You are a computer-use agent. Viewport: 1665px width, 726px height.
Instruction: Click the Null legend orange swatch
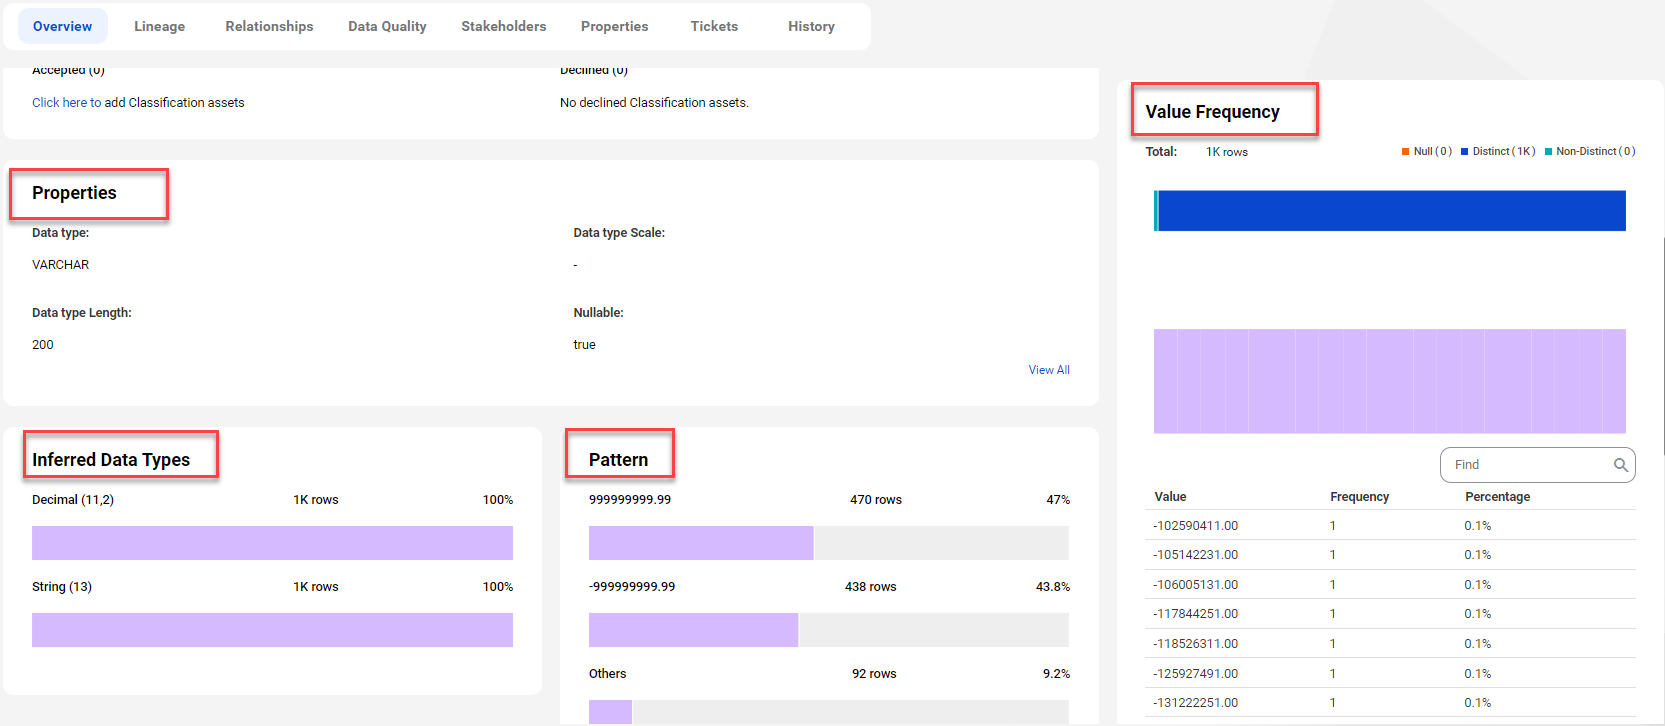tap(1405, 152)
